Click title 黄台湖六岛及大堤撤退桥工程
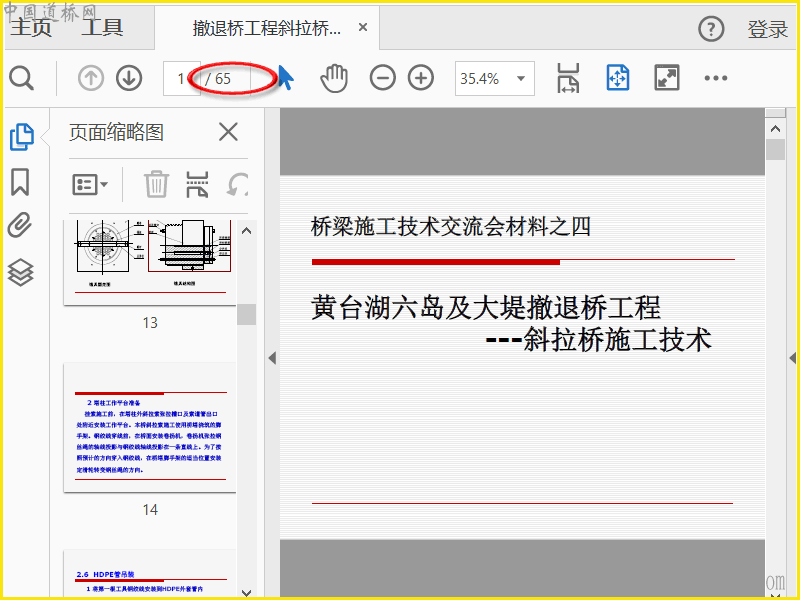 (486, 308)
